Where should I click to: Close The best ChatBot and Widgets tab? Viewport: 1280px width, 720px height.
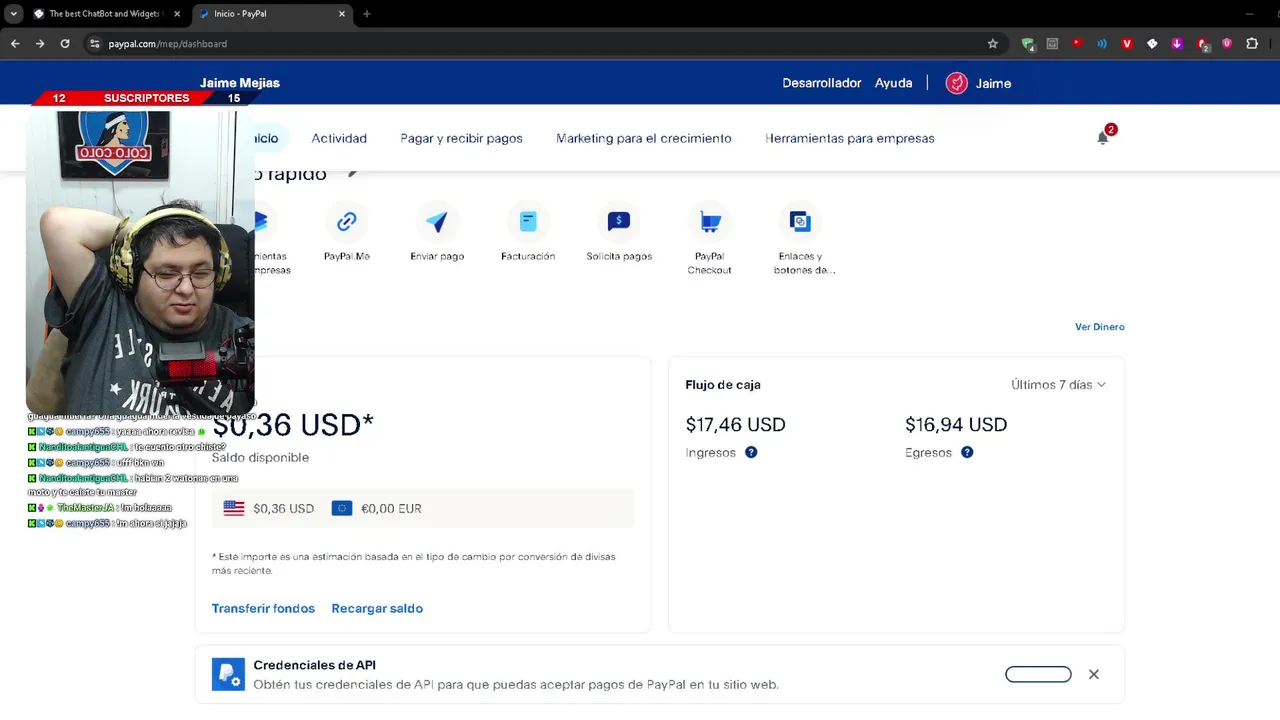click(177, 14)
